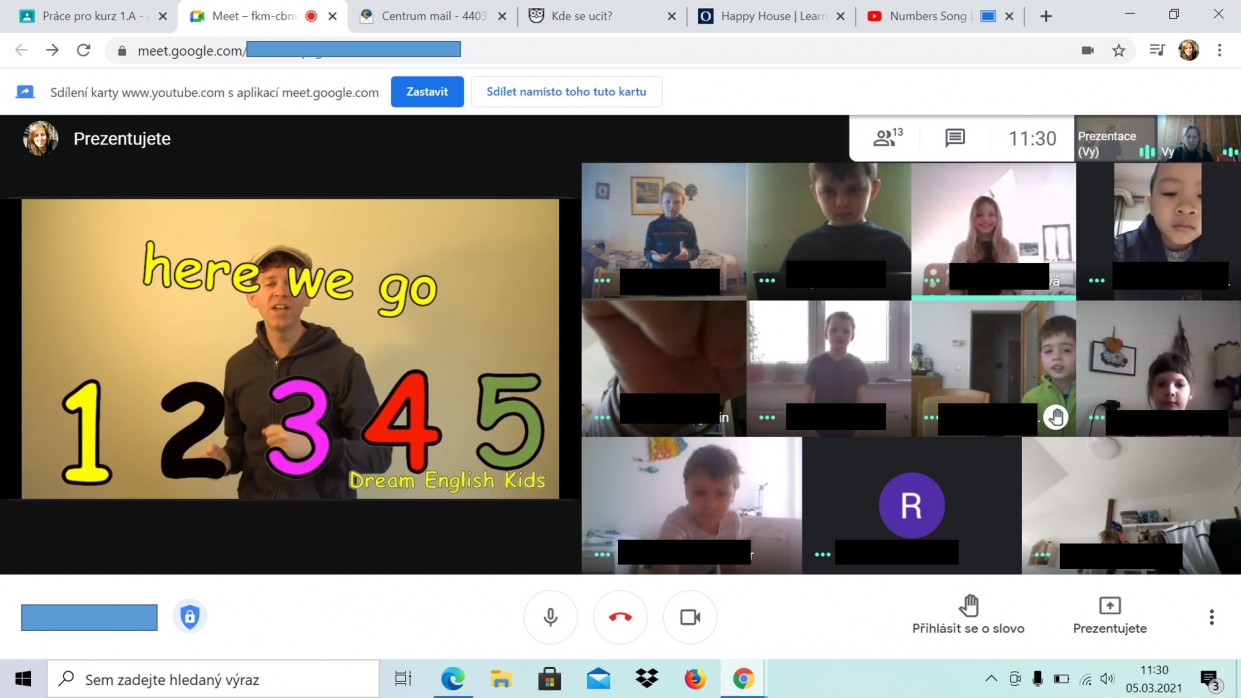Open the Meet chat panel
The height and width of the screenshot is (698, 1241).
point(955,138)
